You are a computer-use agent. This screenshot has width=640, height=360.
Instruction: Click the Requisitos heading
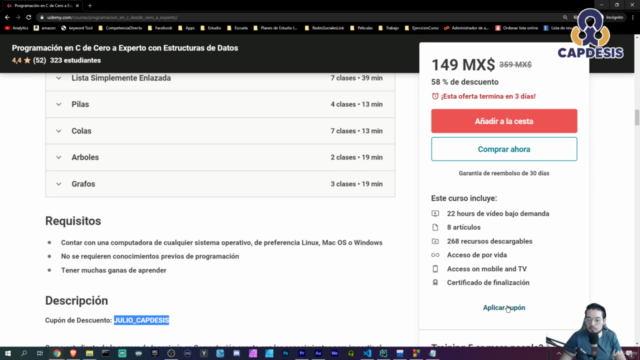(x=73, y=221)
